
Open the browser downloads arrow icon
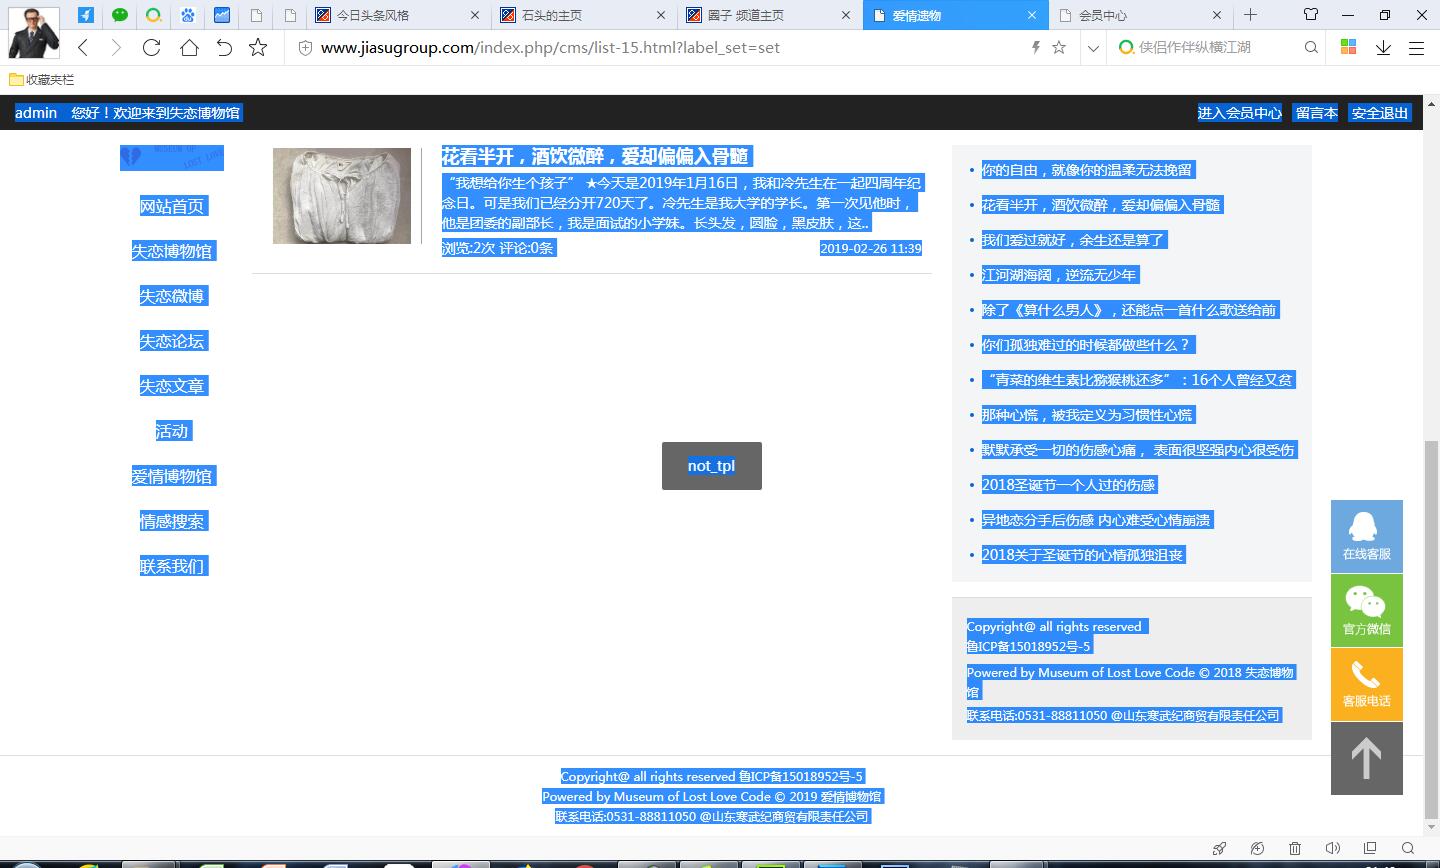tap(1383, 47)
